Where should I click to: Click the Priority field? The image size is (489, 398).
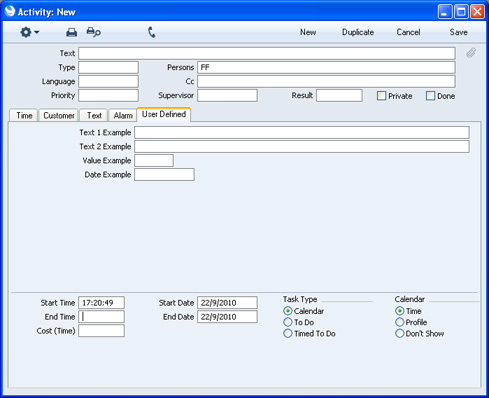(x=108, y=95)
